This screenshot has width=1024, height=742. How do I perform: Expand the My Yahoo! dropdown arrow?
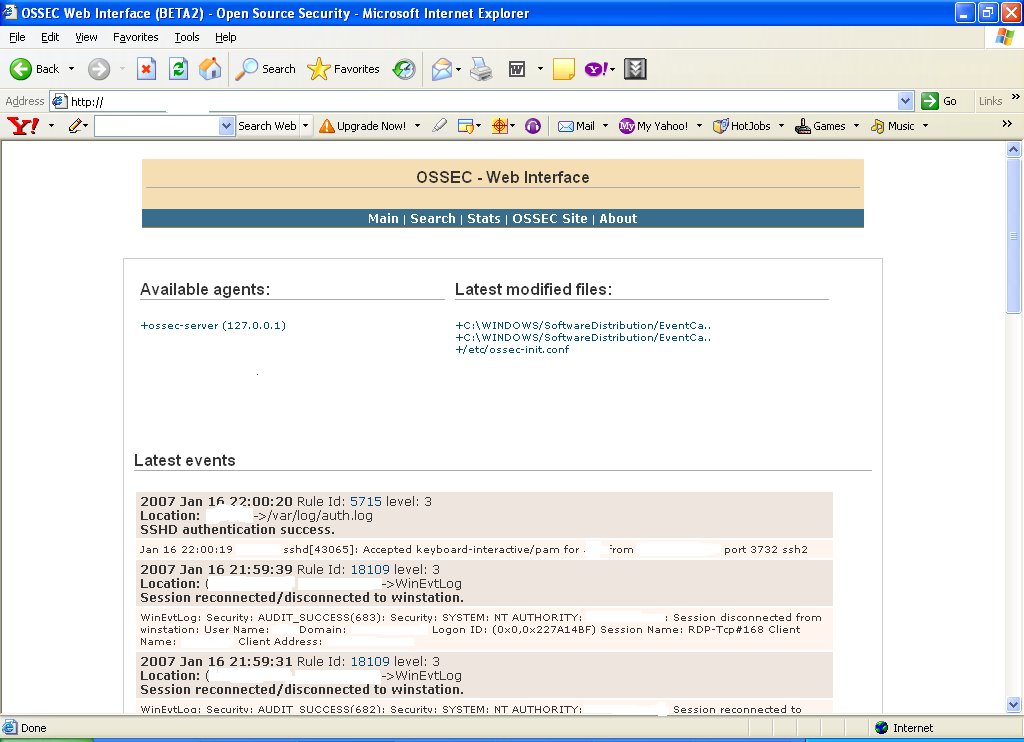pos(699,125)
